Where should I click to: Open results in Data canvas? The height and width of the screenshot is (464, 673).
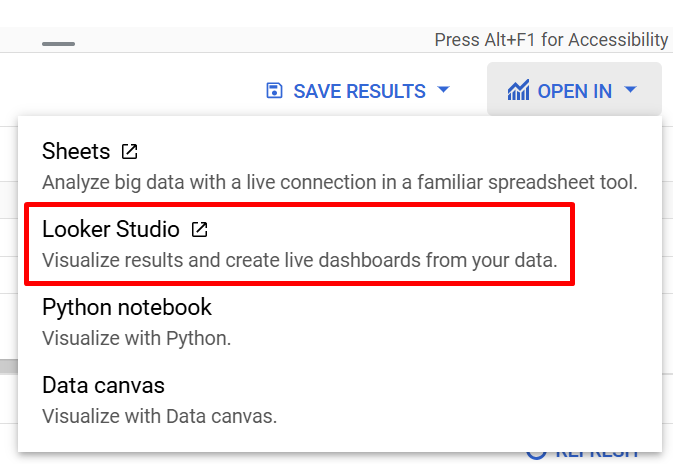coord(340,400)
